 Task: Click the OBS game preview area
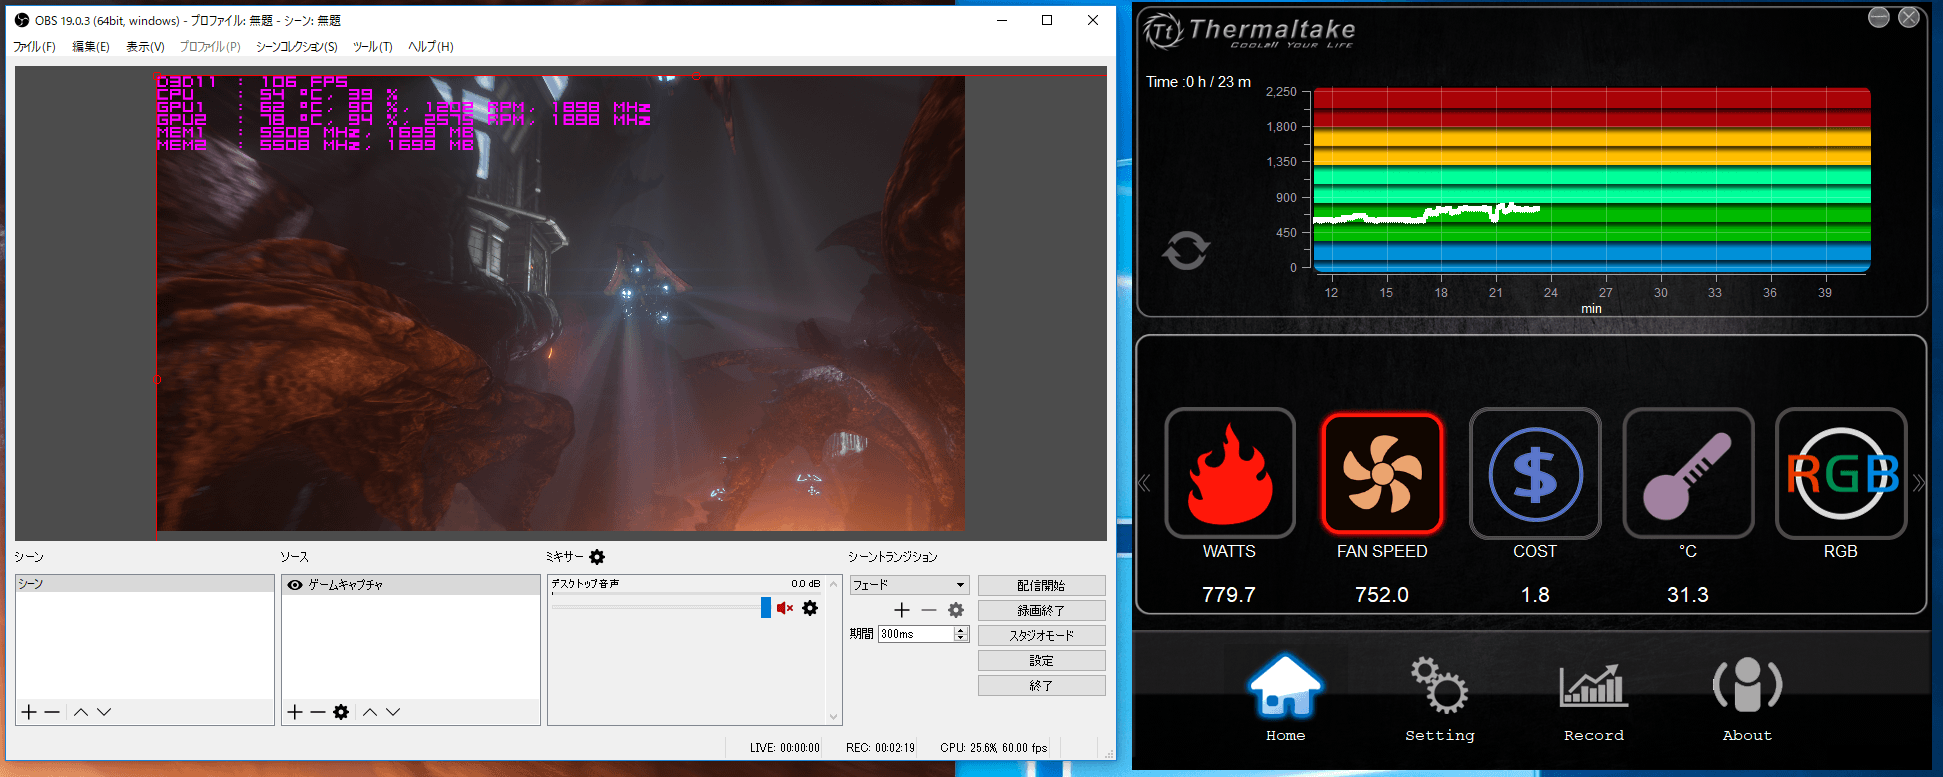pos(561,303)
